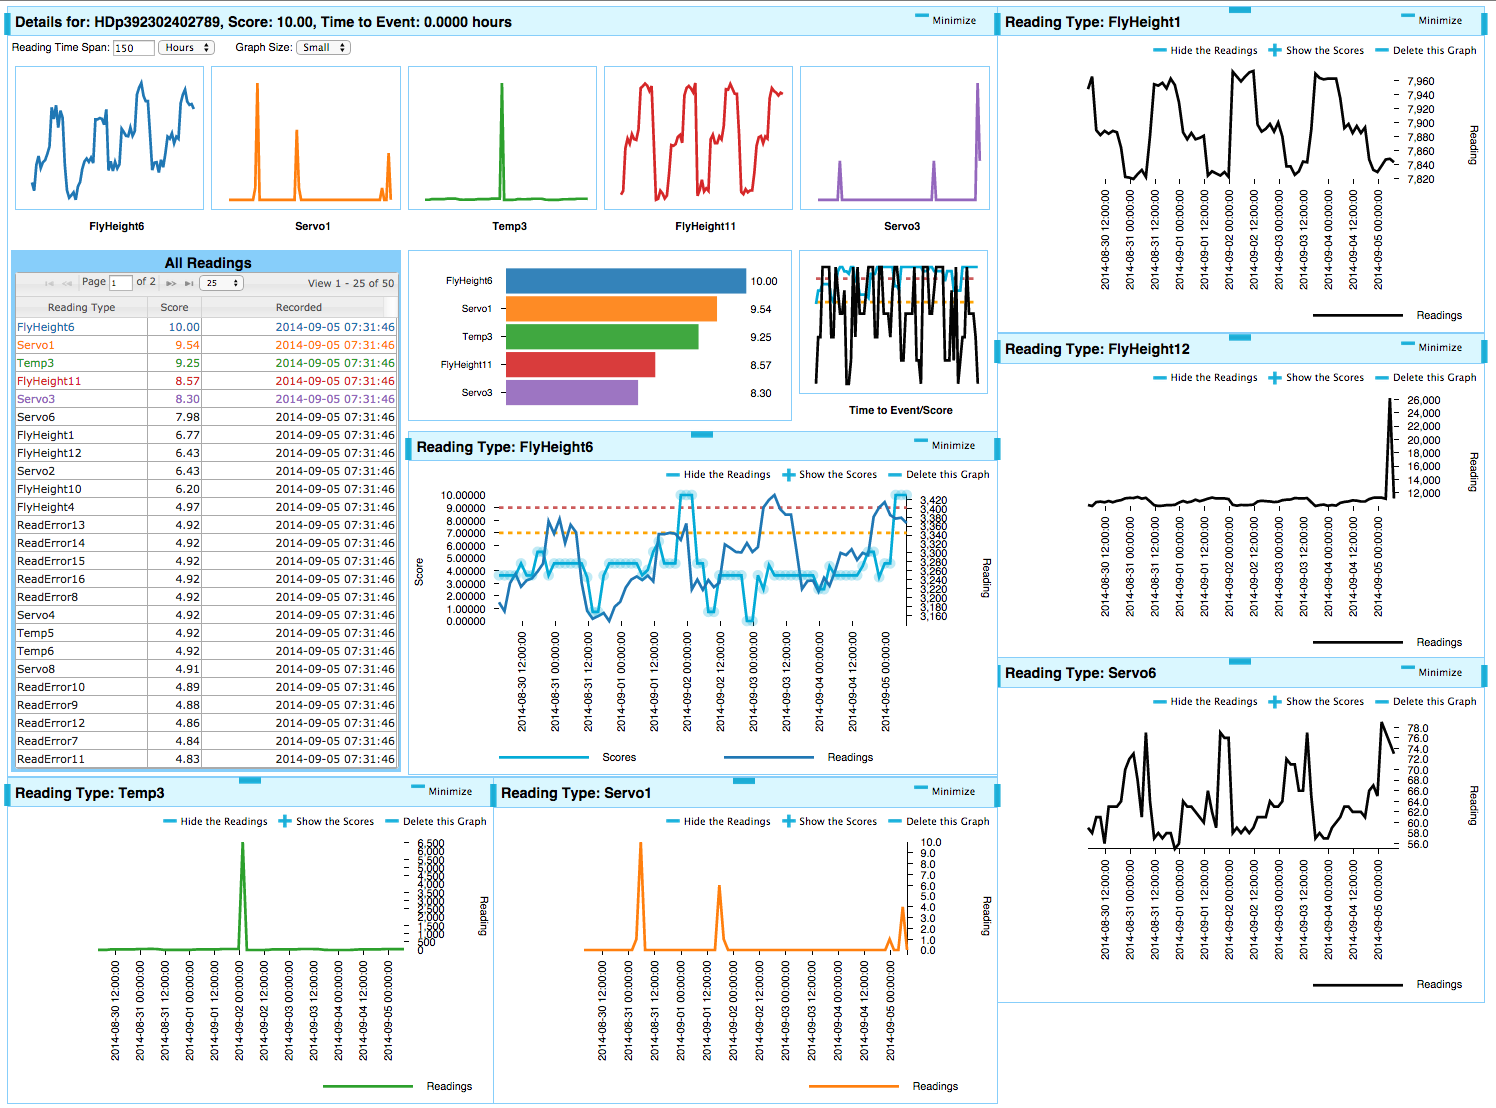The image size is (1496, 1108).
Task: Select the FlyHeight1 row in All Readings
Action: (206, 435)
